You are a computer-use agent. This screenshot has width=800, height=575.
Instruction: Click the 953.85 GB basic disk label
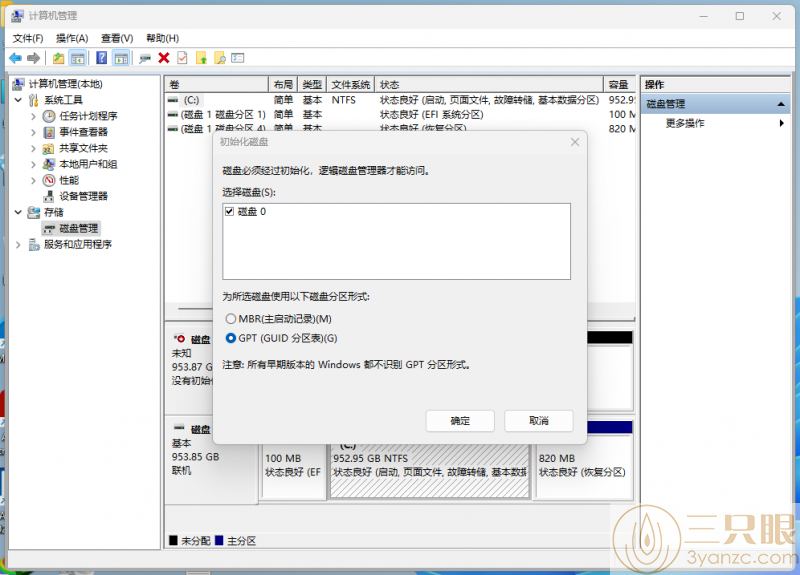(195, 457)
